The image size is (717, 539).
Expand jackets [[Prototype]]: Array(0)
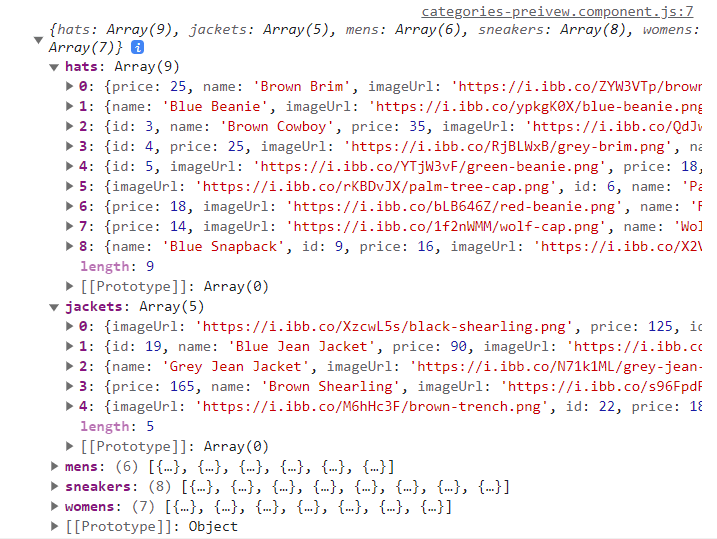point(70,446)
